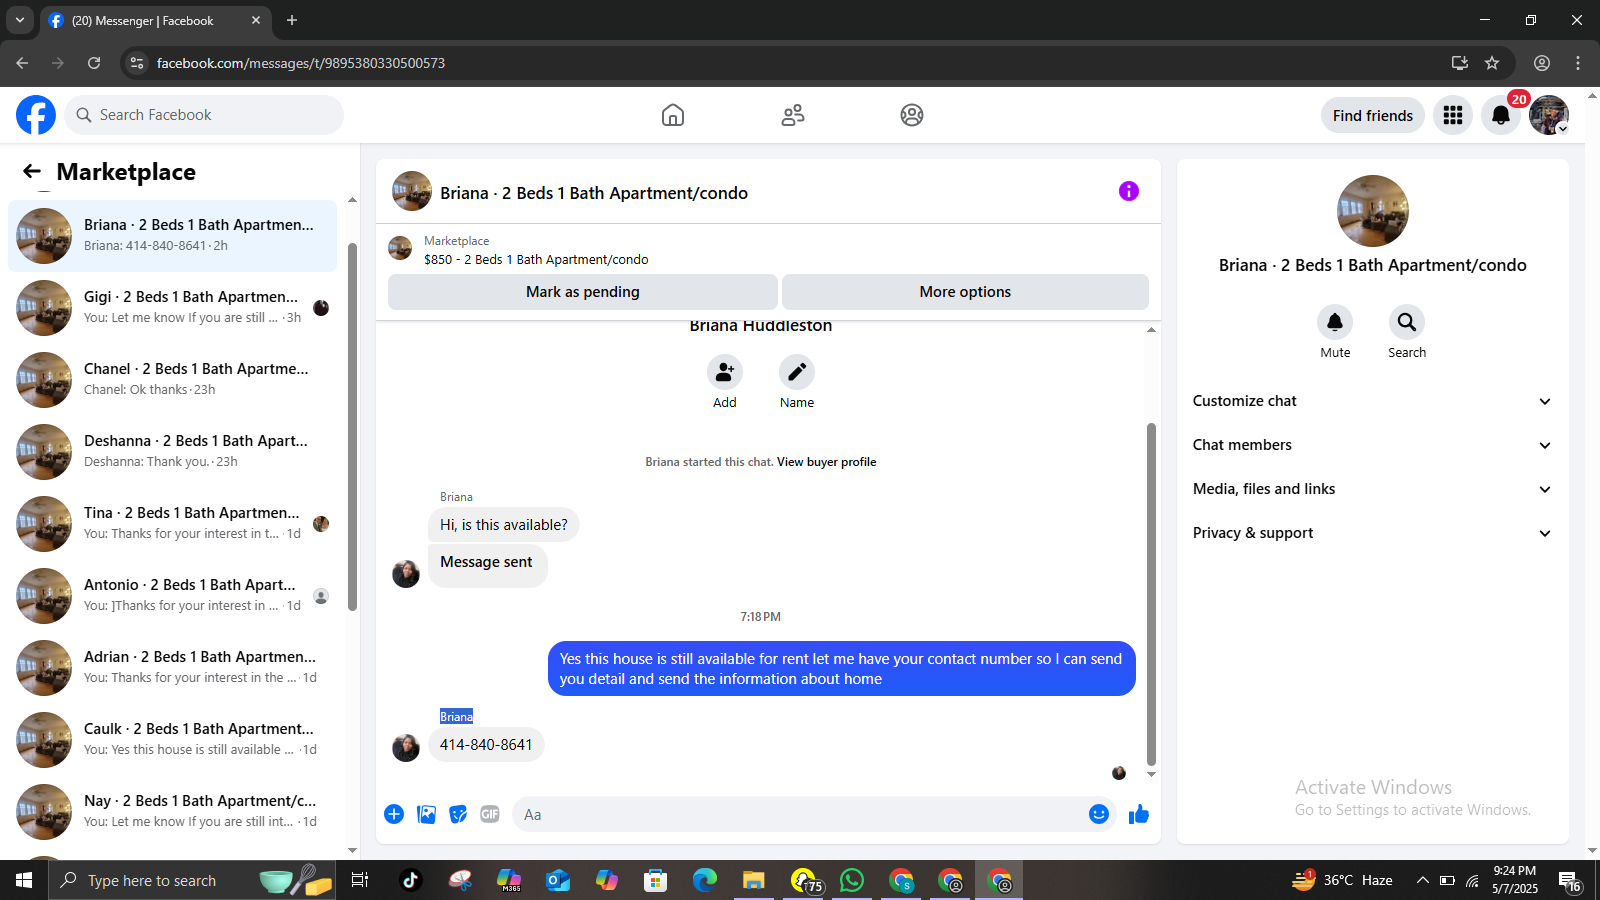Focus the Search Facebook field
The width and height of the screenshot is (1600, 900).
point(204,115)
